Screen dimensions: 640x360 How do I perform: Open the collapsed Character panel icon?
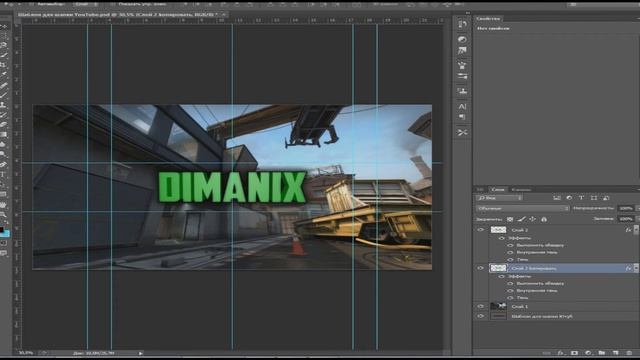(x=462, y=106)
